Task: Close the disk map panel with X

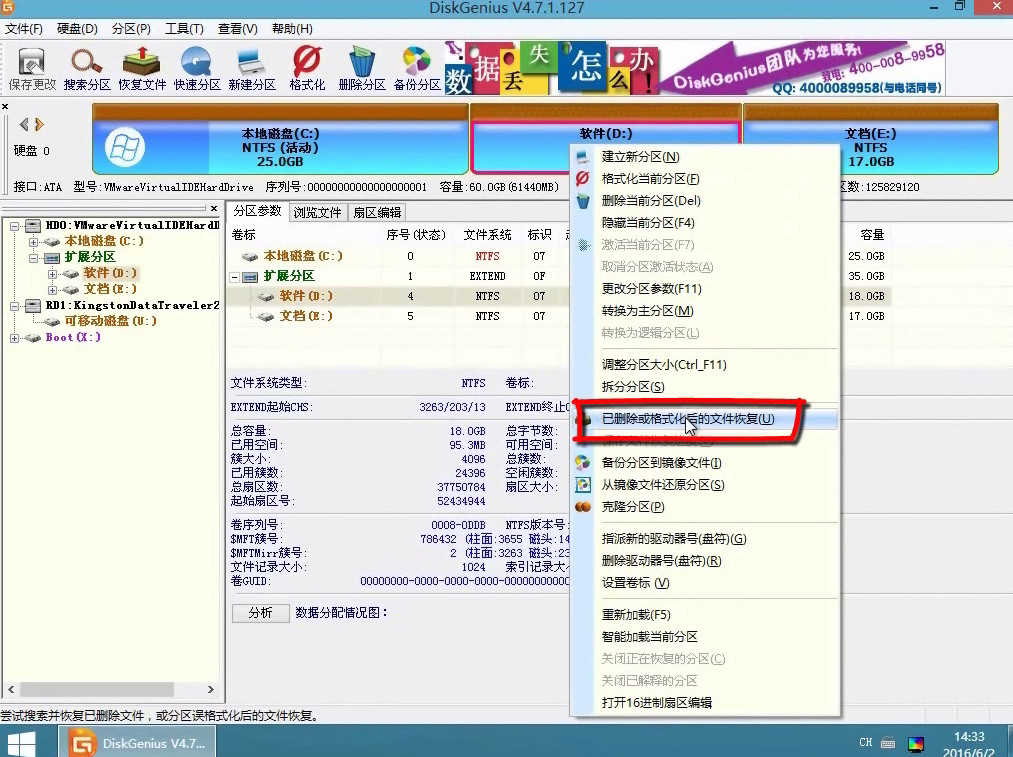Action: click(5, 106)
